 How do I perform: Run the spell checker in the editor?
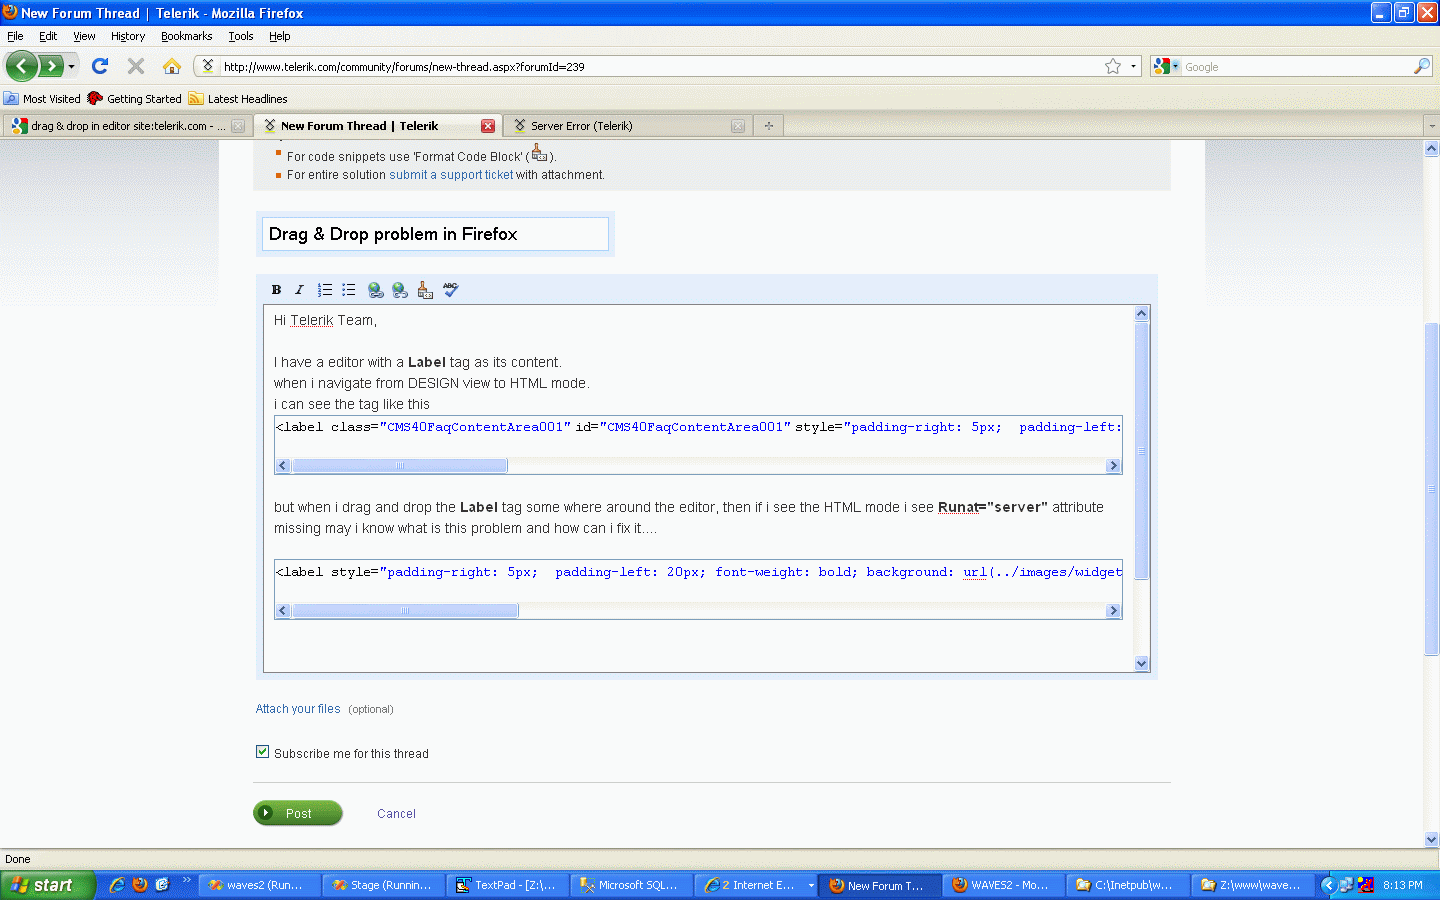(451, 290)
